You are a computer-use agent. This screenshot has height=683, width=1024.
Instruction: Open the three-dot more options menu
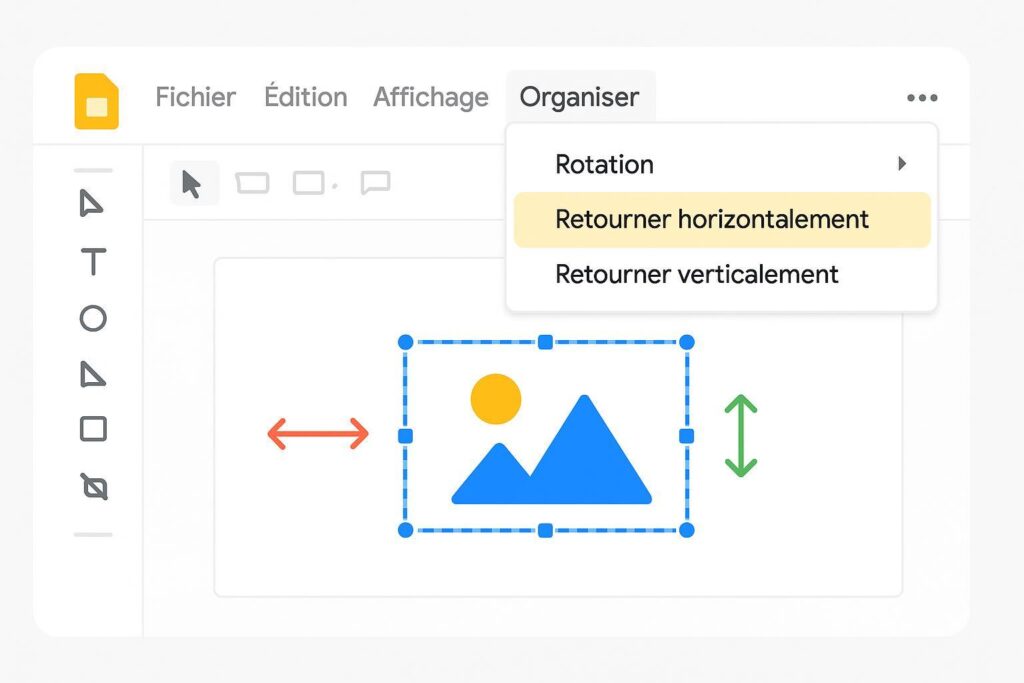[921, 98]
